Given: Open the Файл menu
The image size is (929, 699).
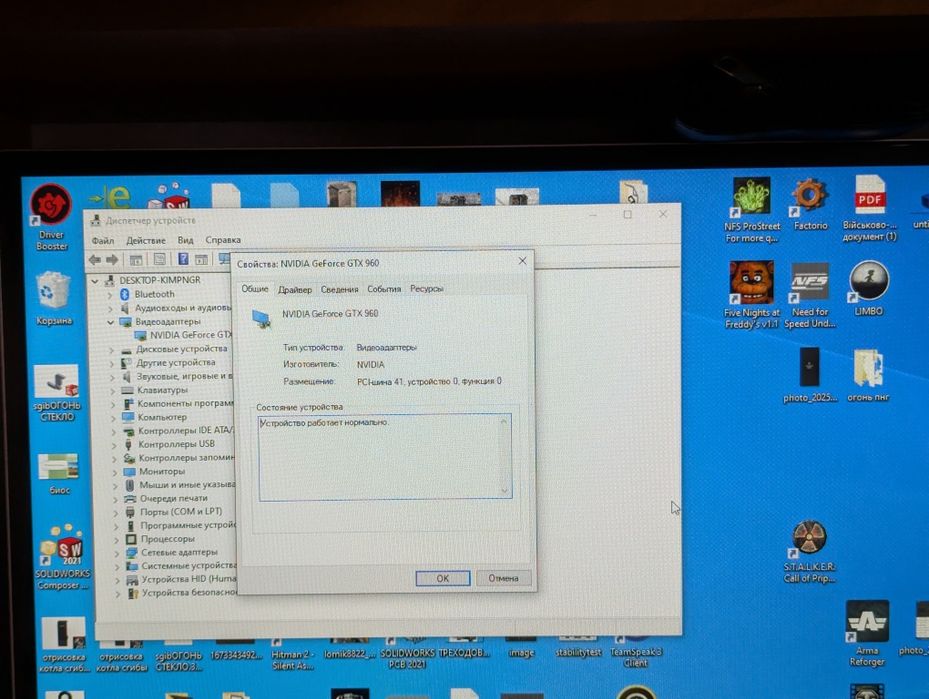Looking at the screenshot, I should coord(103,241).
